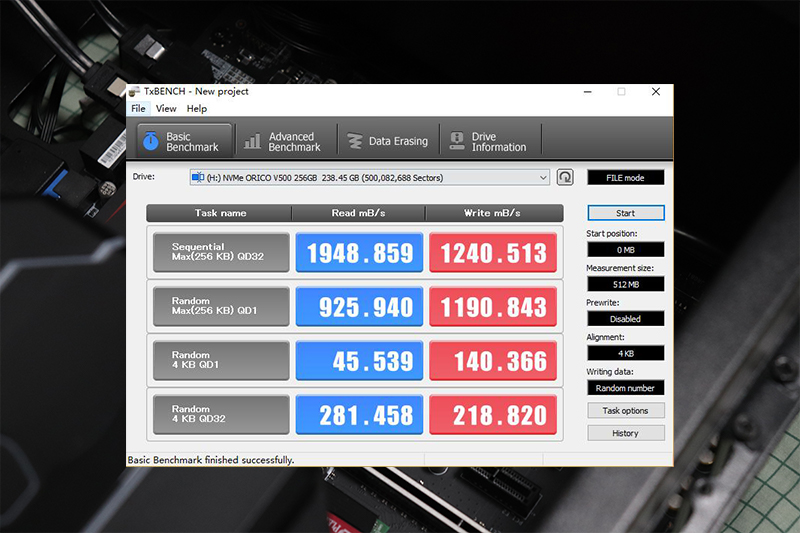Click the read value 281.458
The image size is (800, 533).
[x=359, y=415]
